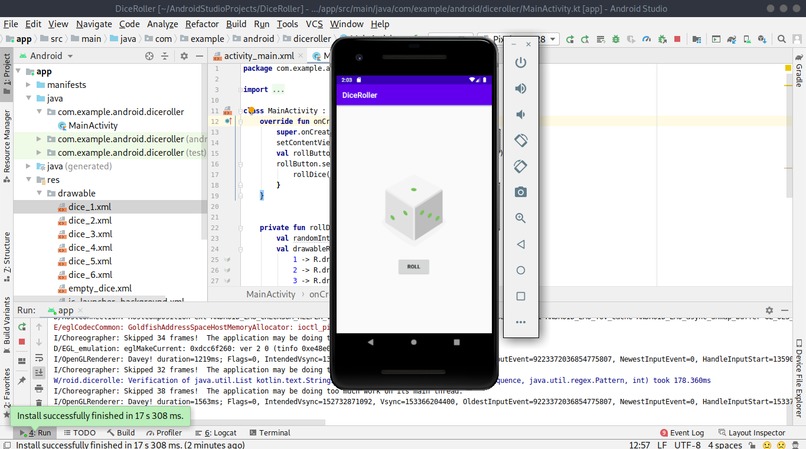Open Run panel settings gear
Image resolution: width=806 pixels, height=449 pixels.
[769, 310]
